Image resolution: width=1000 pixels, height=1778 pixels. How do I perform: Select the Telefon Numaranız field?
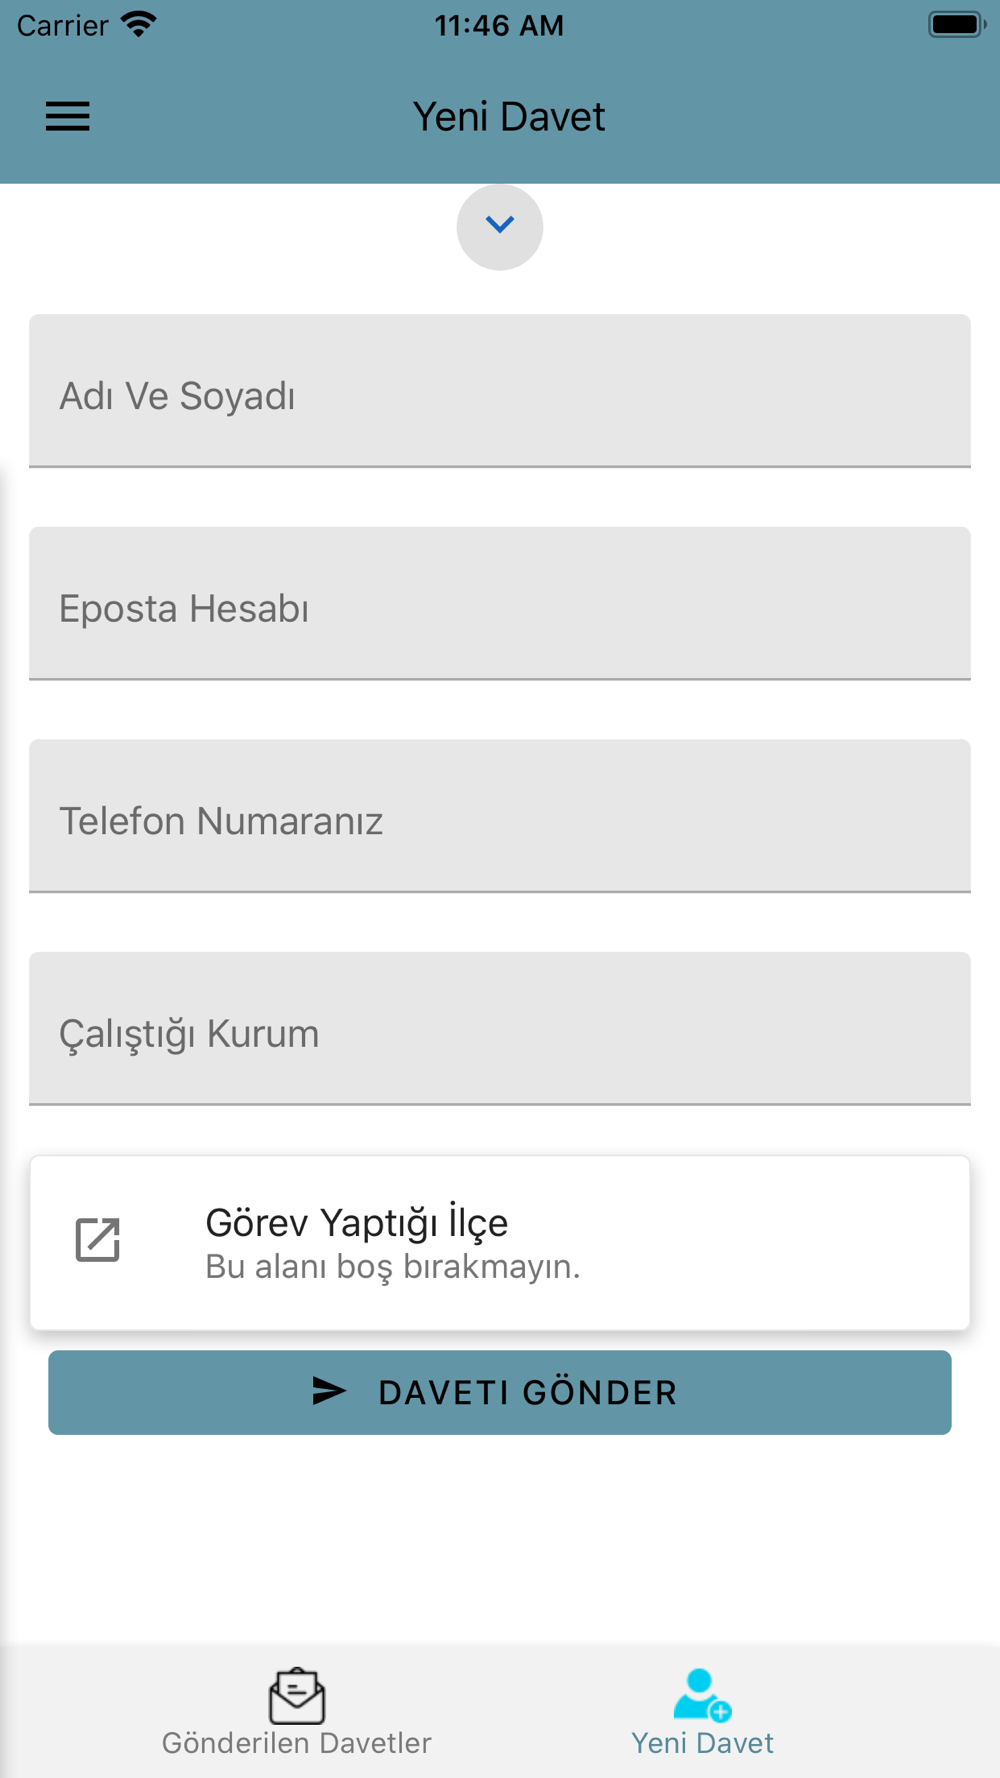click(500, 816)
